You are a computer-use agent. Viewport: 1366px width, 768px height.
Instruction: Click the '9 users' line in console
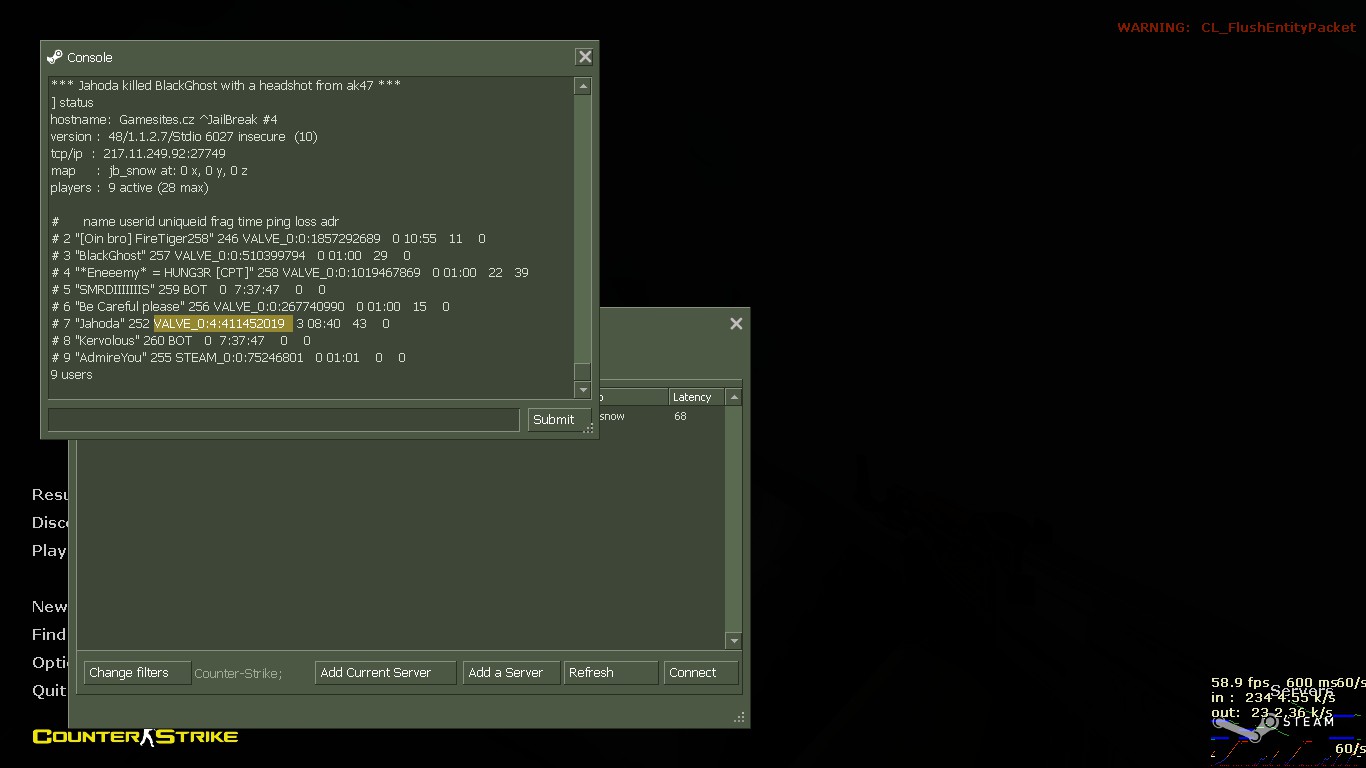(x=71, y=375)
